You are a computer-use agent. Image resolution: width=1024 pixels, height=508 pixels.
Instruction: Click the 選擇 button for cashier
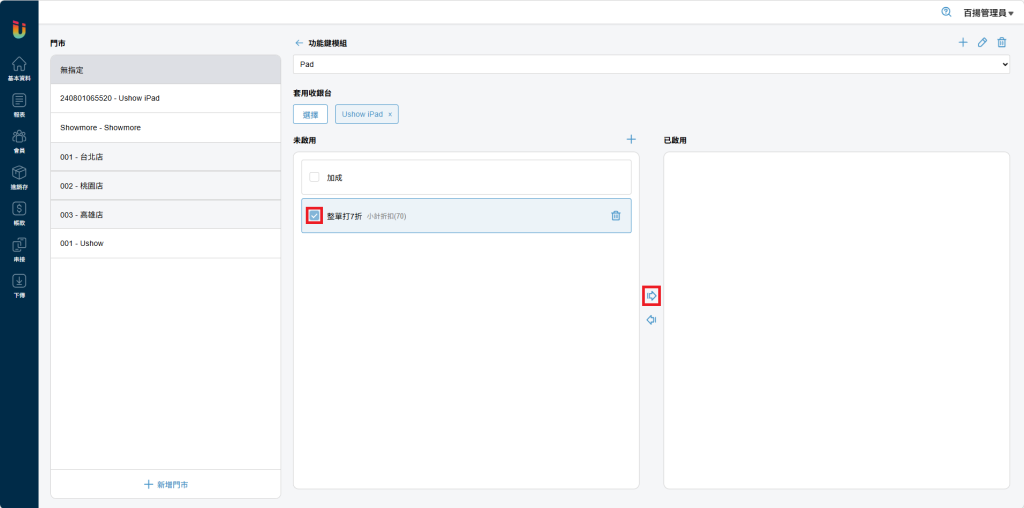(x=310, y=115)
